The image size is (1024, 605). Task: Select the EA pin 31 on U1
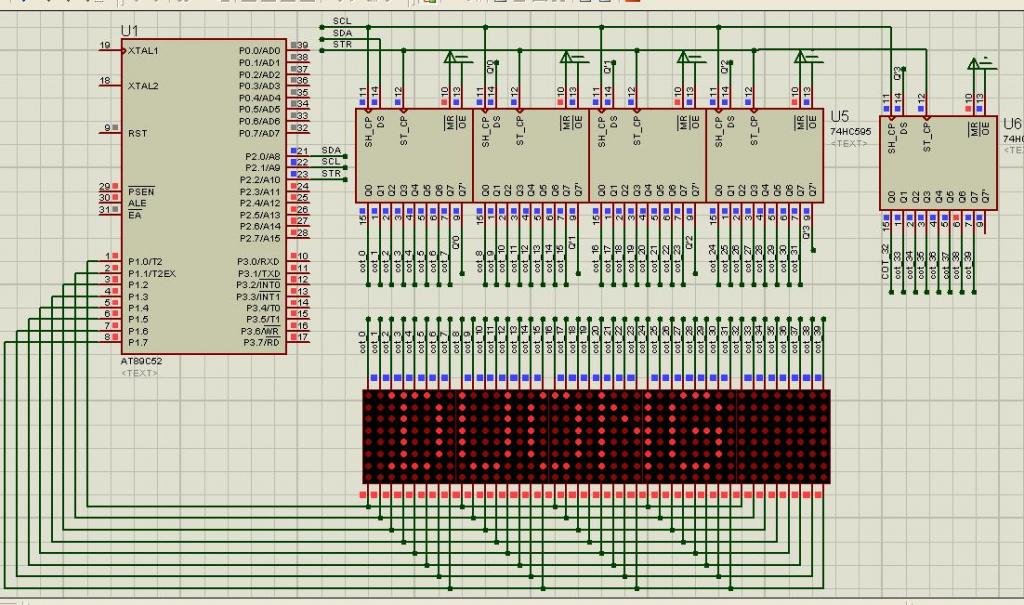(x=110, y=212)
